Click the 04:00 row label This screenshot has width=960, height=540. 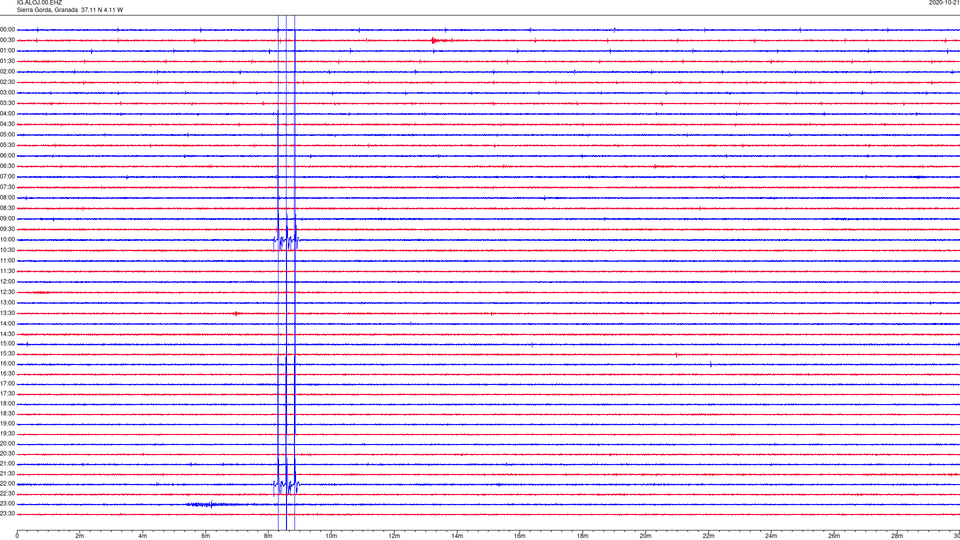point(8,113)
